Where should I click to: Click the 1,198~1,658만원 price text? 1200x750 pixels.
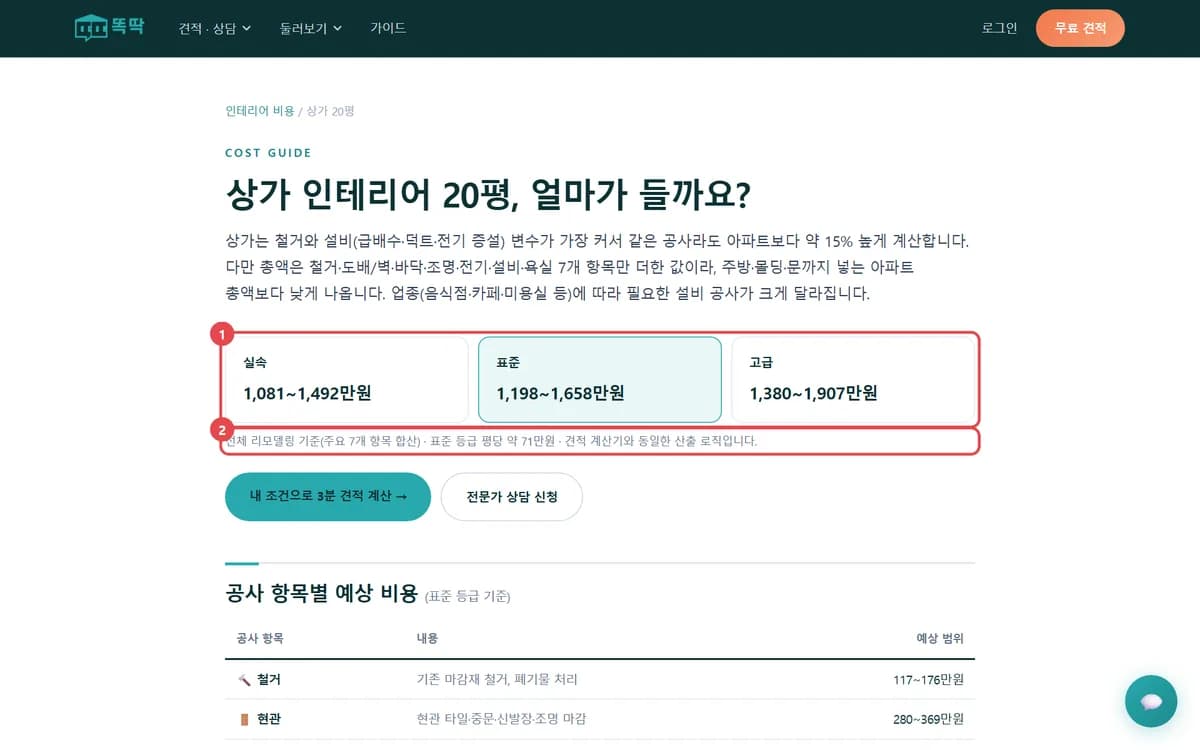click(560, 393)
